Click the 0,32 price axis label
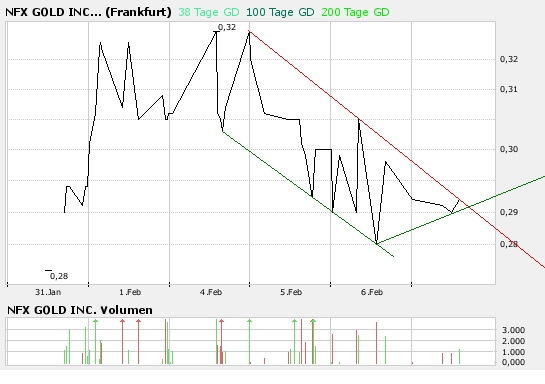Image resolution: width=545 pixels, height=384 pixels. coord(509,59)
